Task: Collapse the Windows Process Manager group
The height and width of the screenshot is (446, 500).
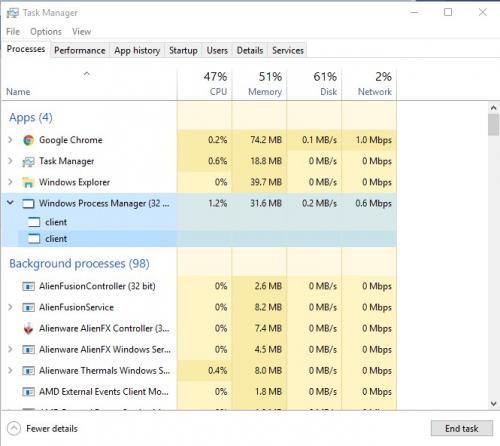Action: point(10,202)
